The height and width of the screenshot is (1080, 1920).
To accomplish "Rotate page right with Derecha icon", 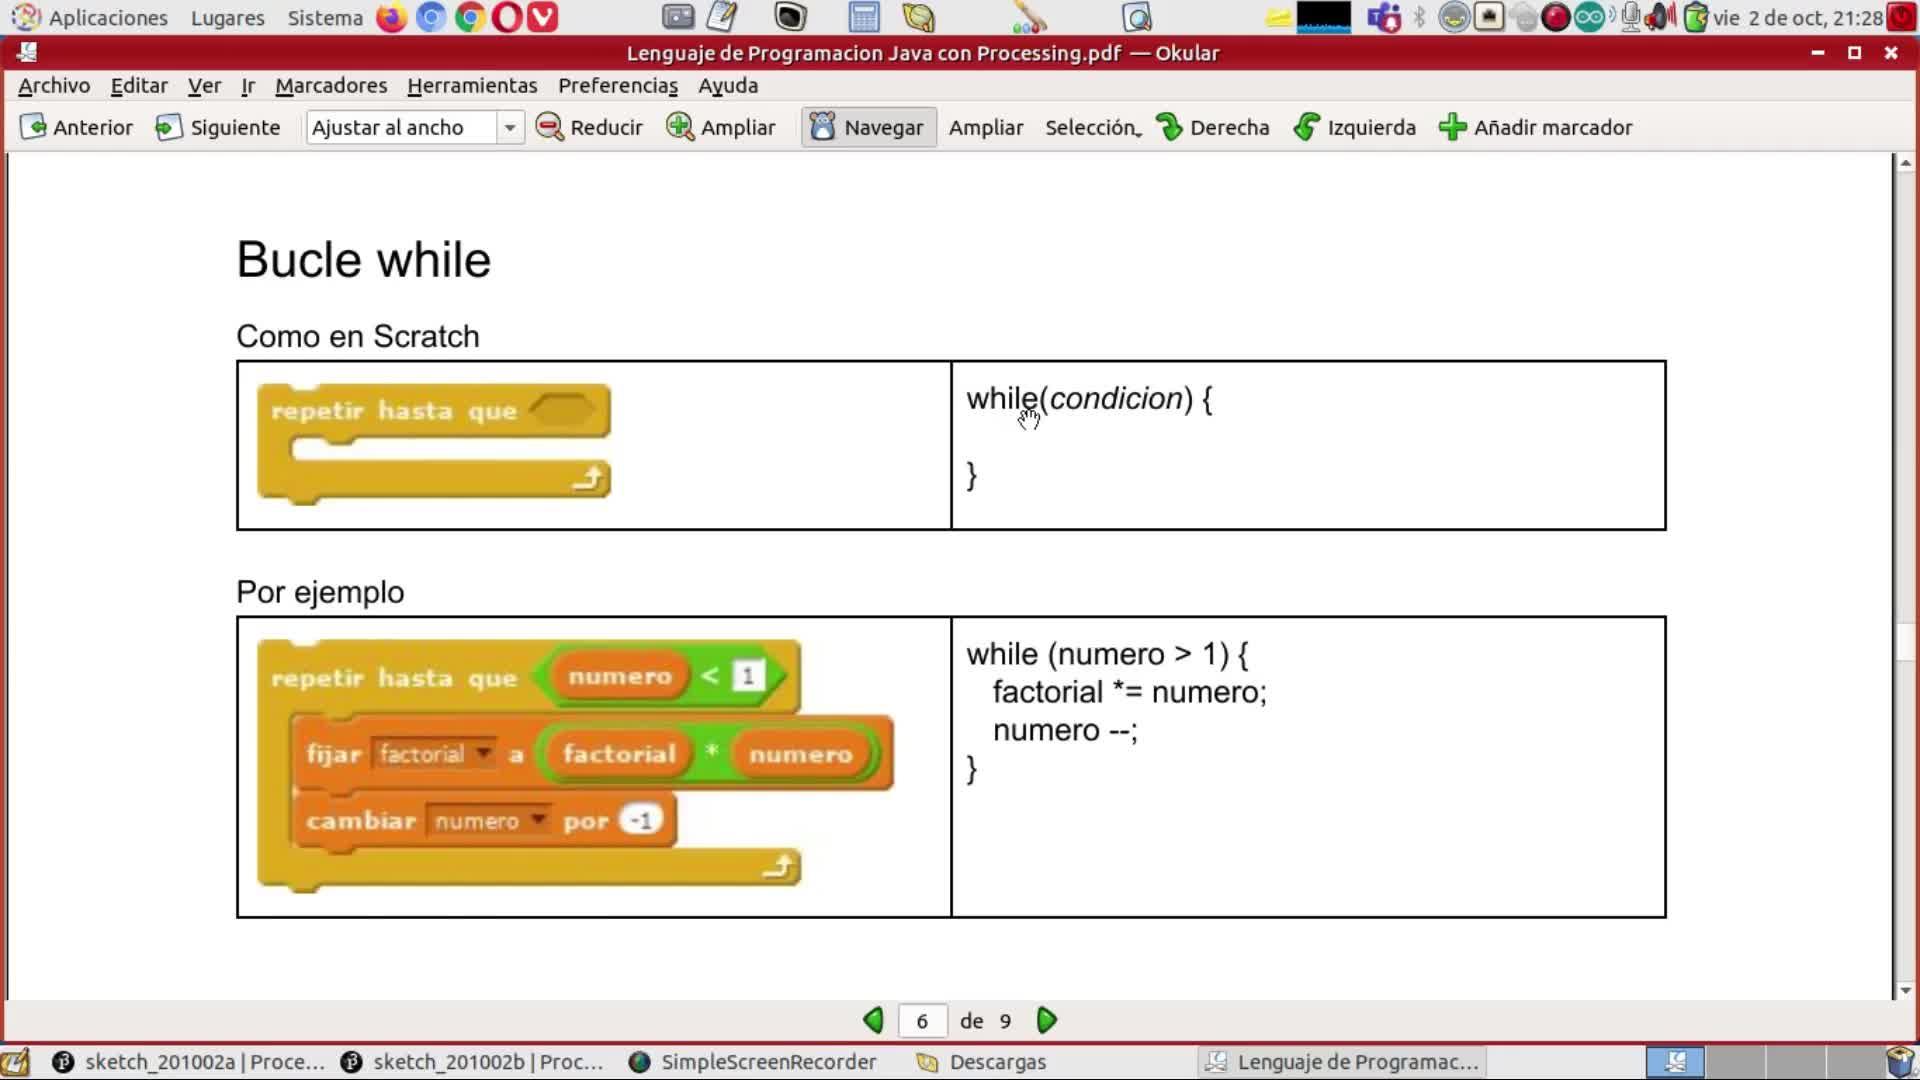I will [x=1169, y=127].
